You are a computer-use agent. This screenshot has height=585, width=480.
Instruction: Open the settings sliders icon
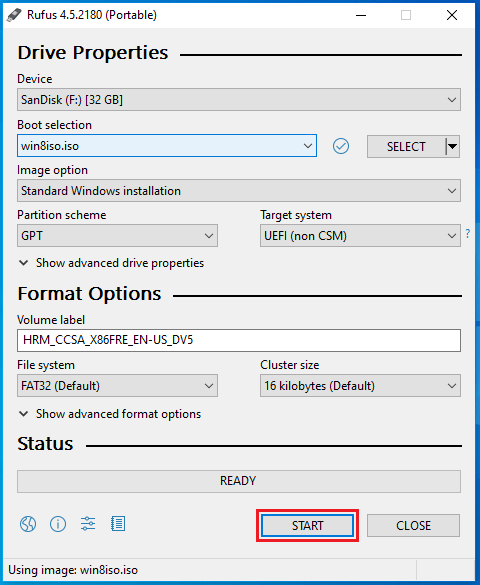coord(88,524)
